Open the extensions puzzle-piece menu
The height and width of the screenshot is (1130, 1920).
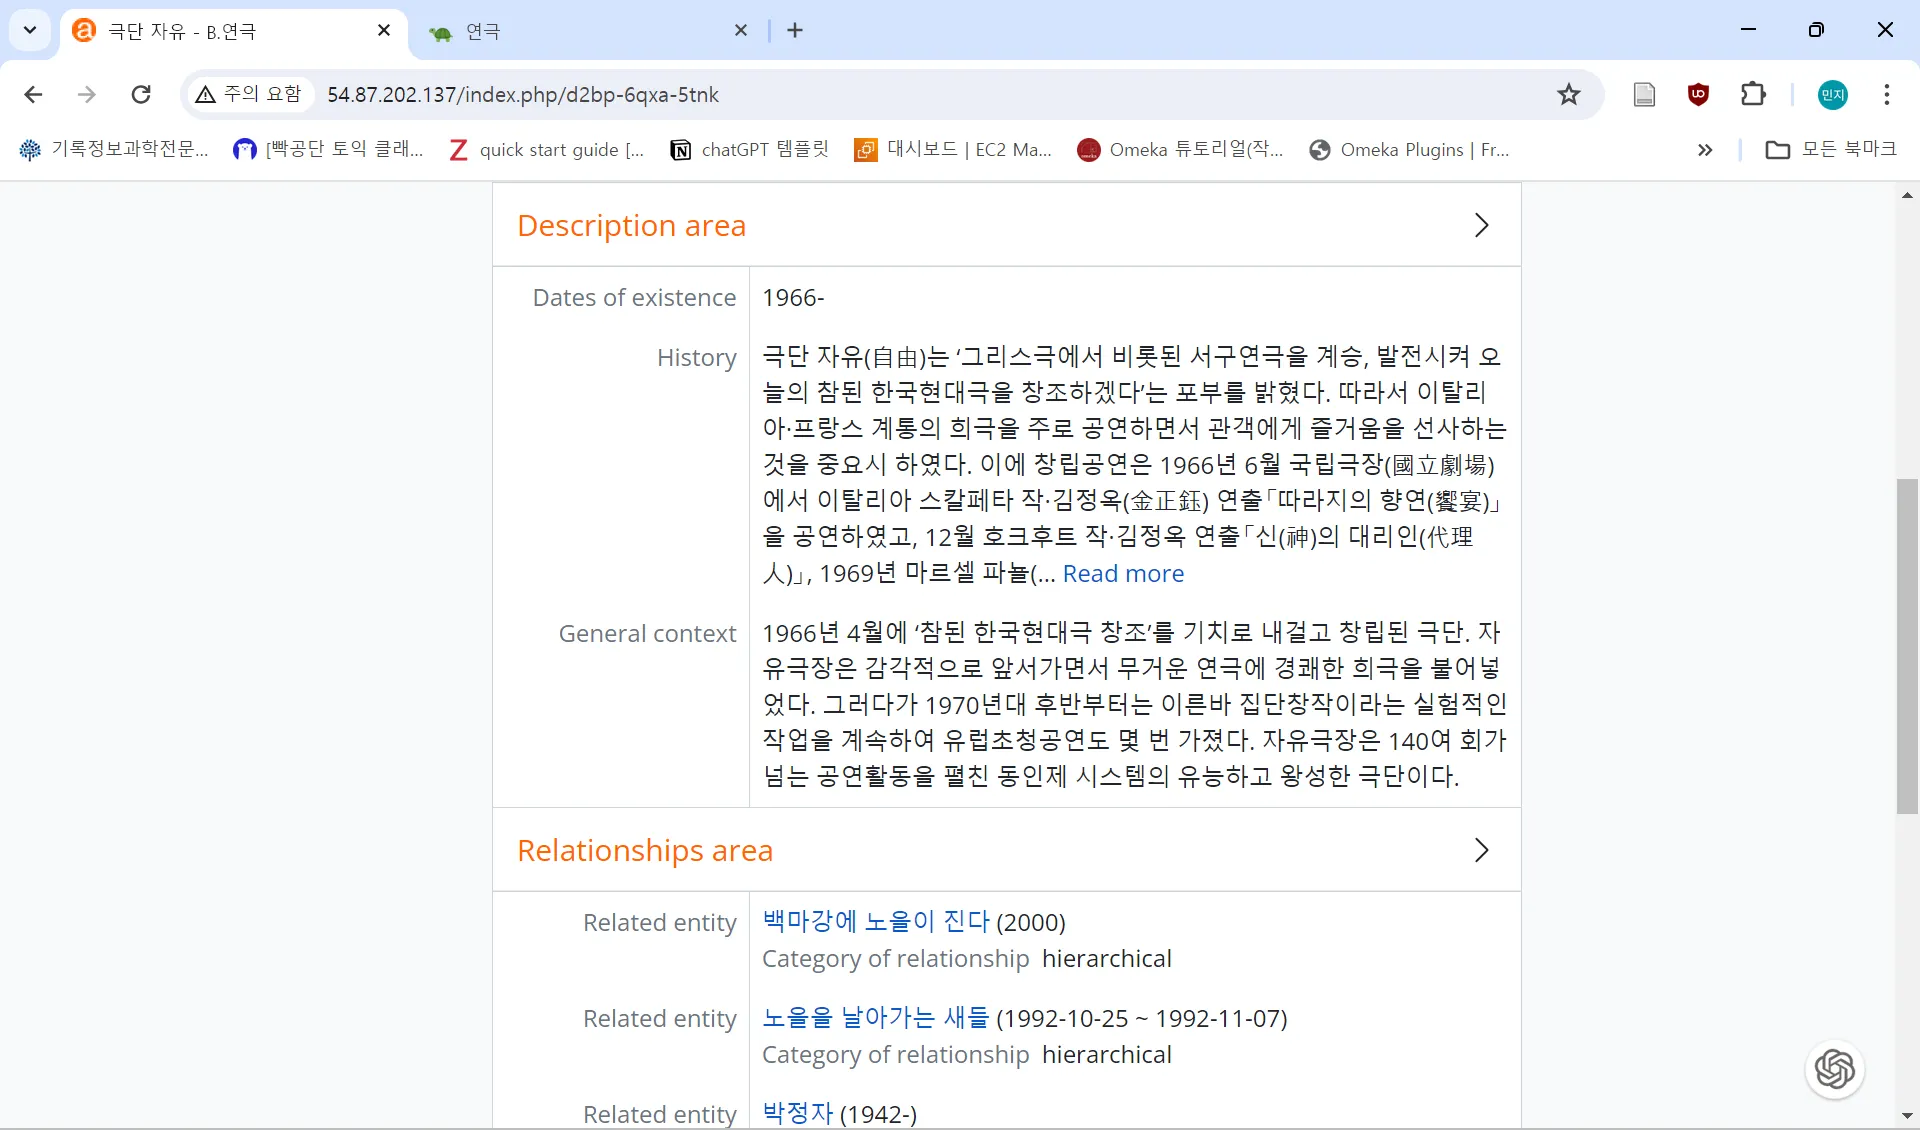[1753, 95]
